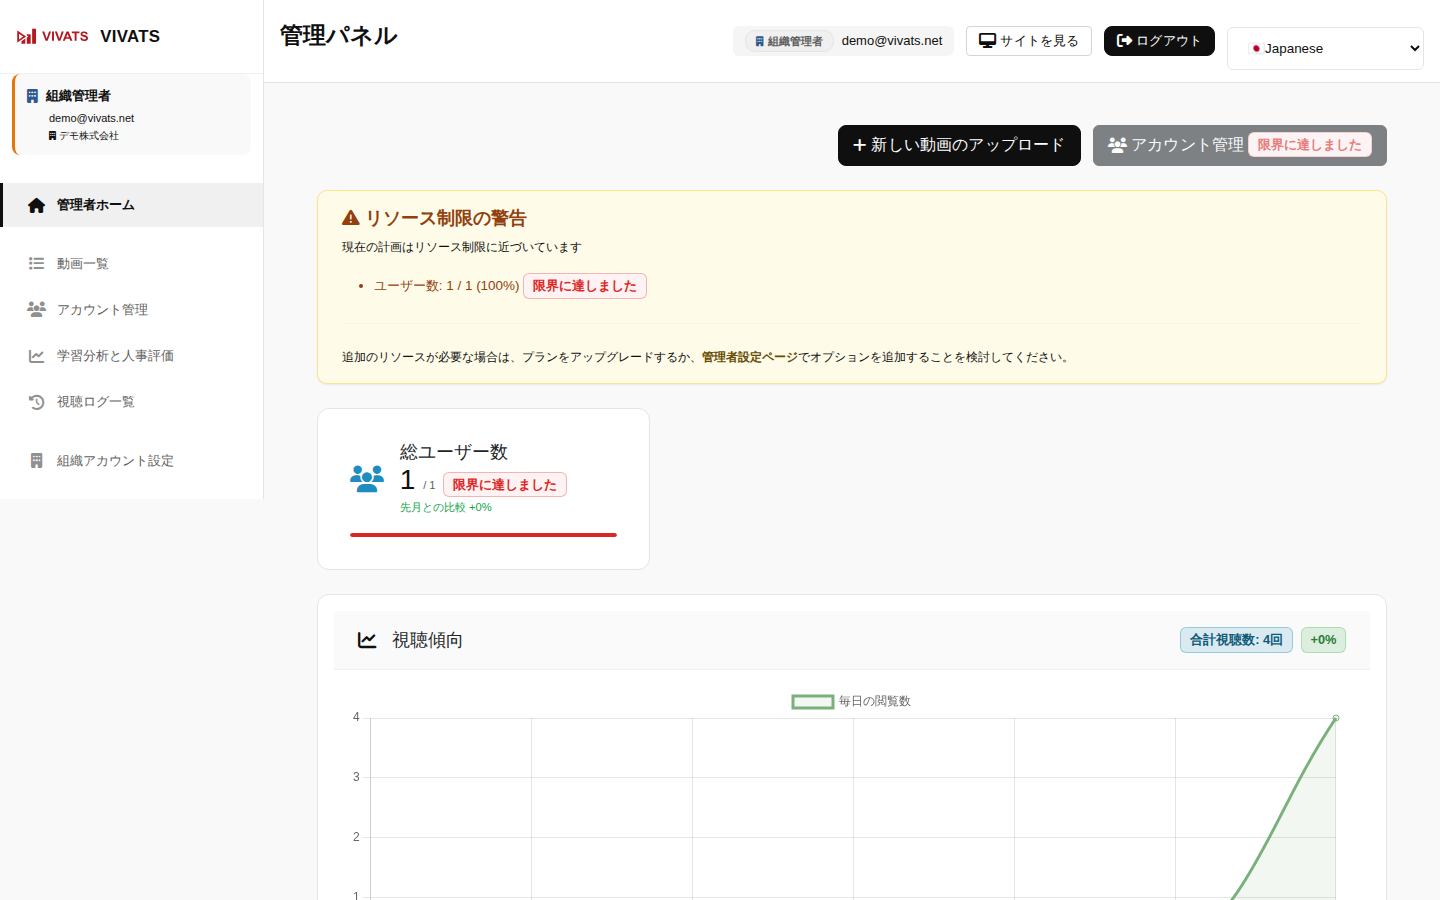
Task: Click the ログアウト button
Action: pyautogui.click(x=1159, y=41)
